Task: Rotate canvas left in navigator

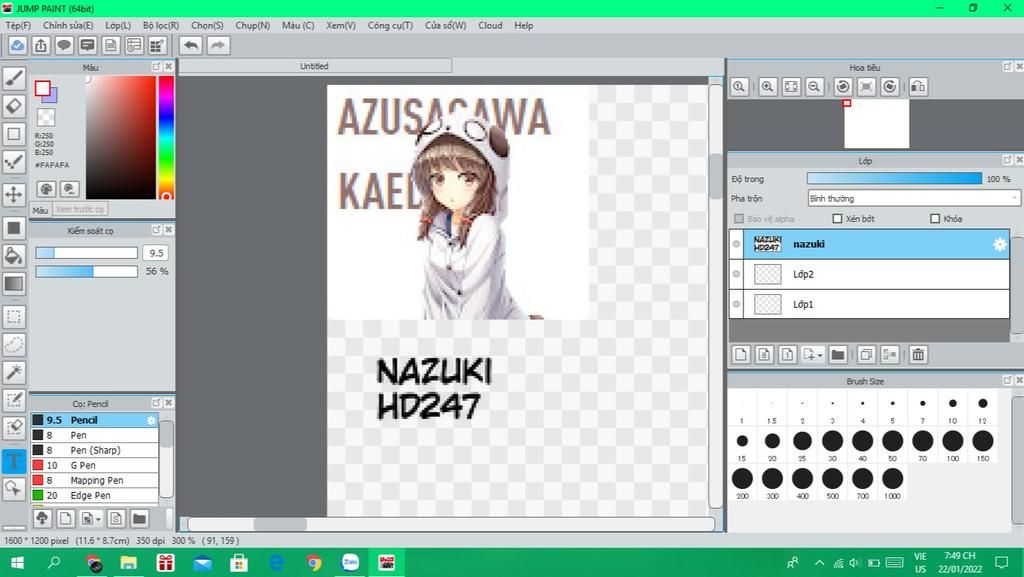Action: pos(842,86)
